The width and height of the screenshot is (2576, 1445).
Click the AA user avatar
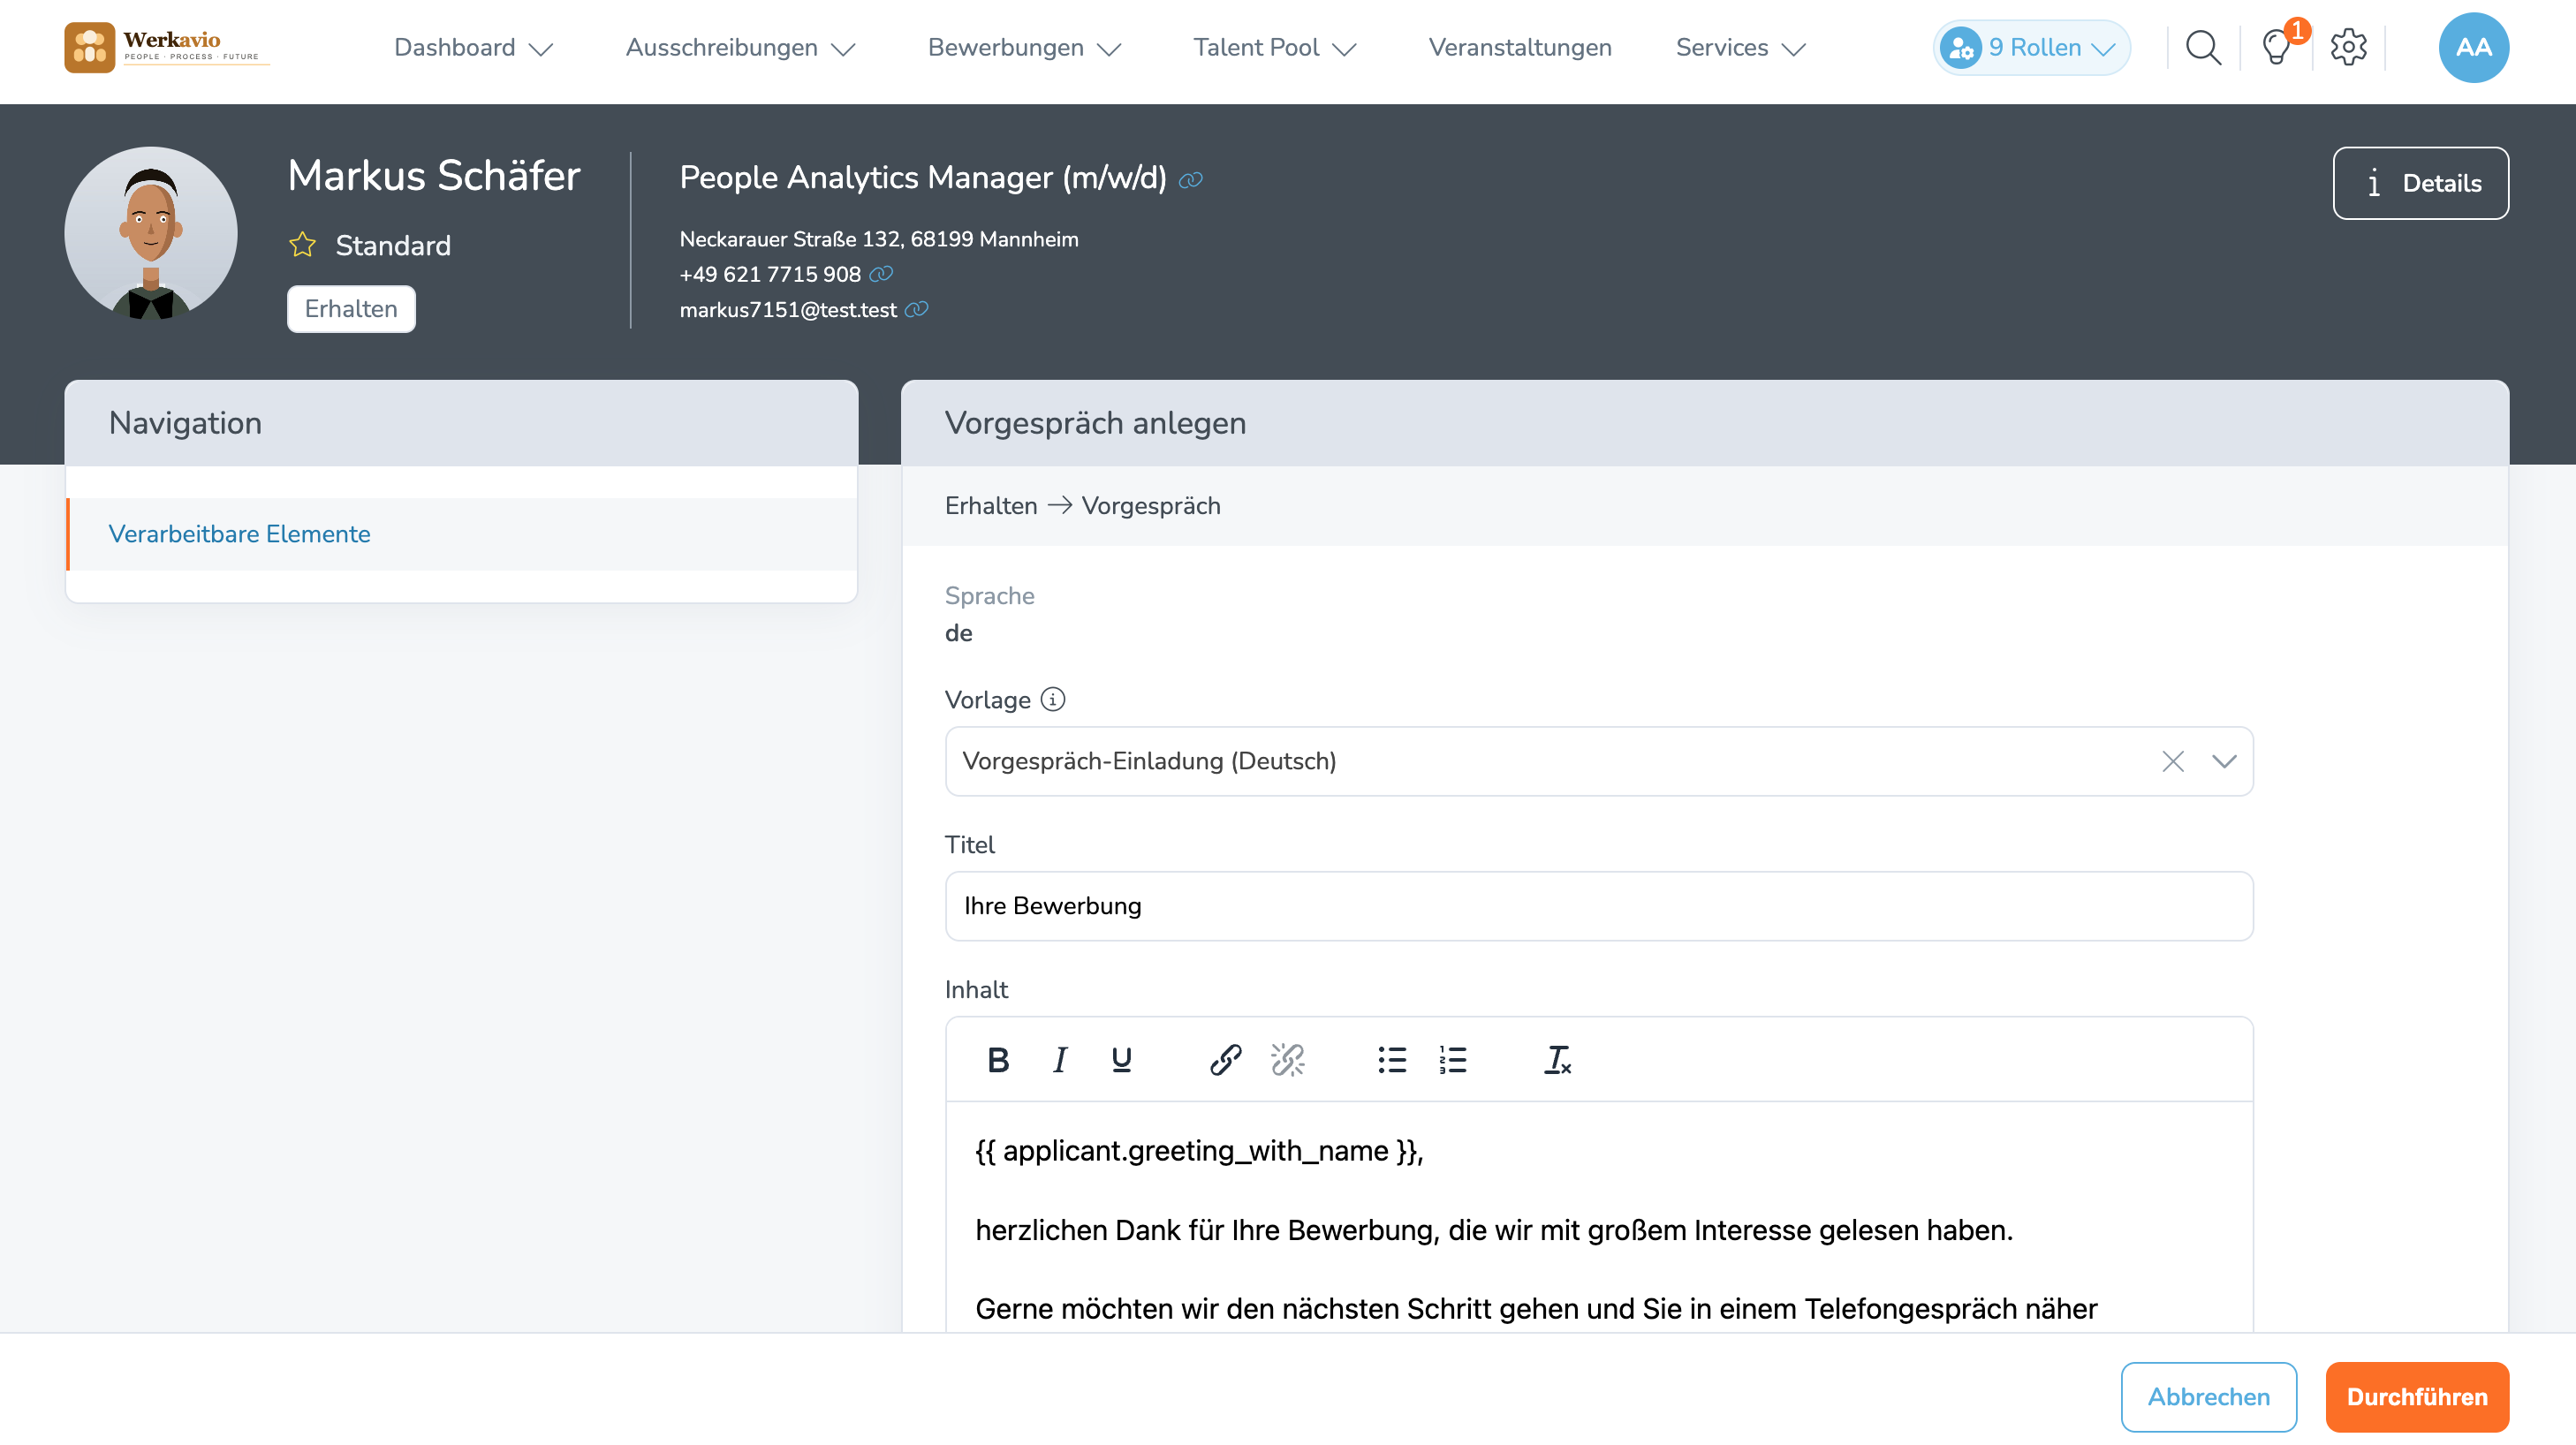click(x=2473, y=47)
